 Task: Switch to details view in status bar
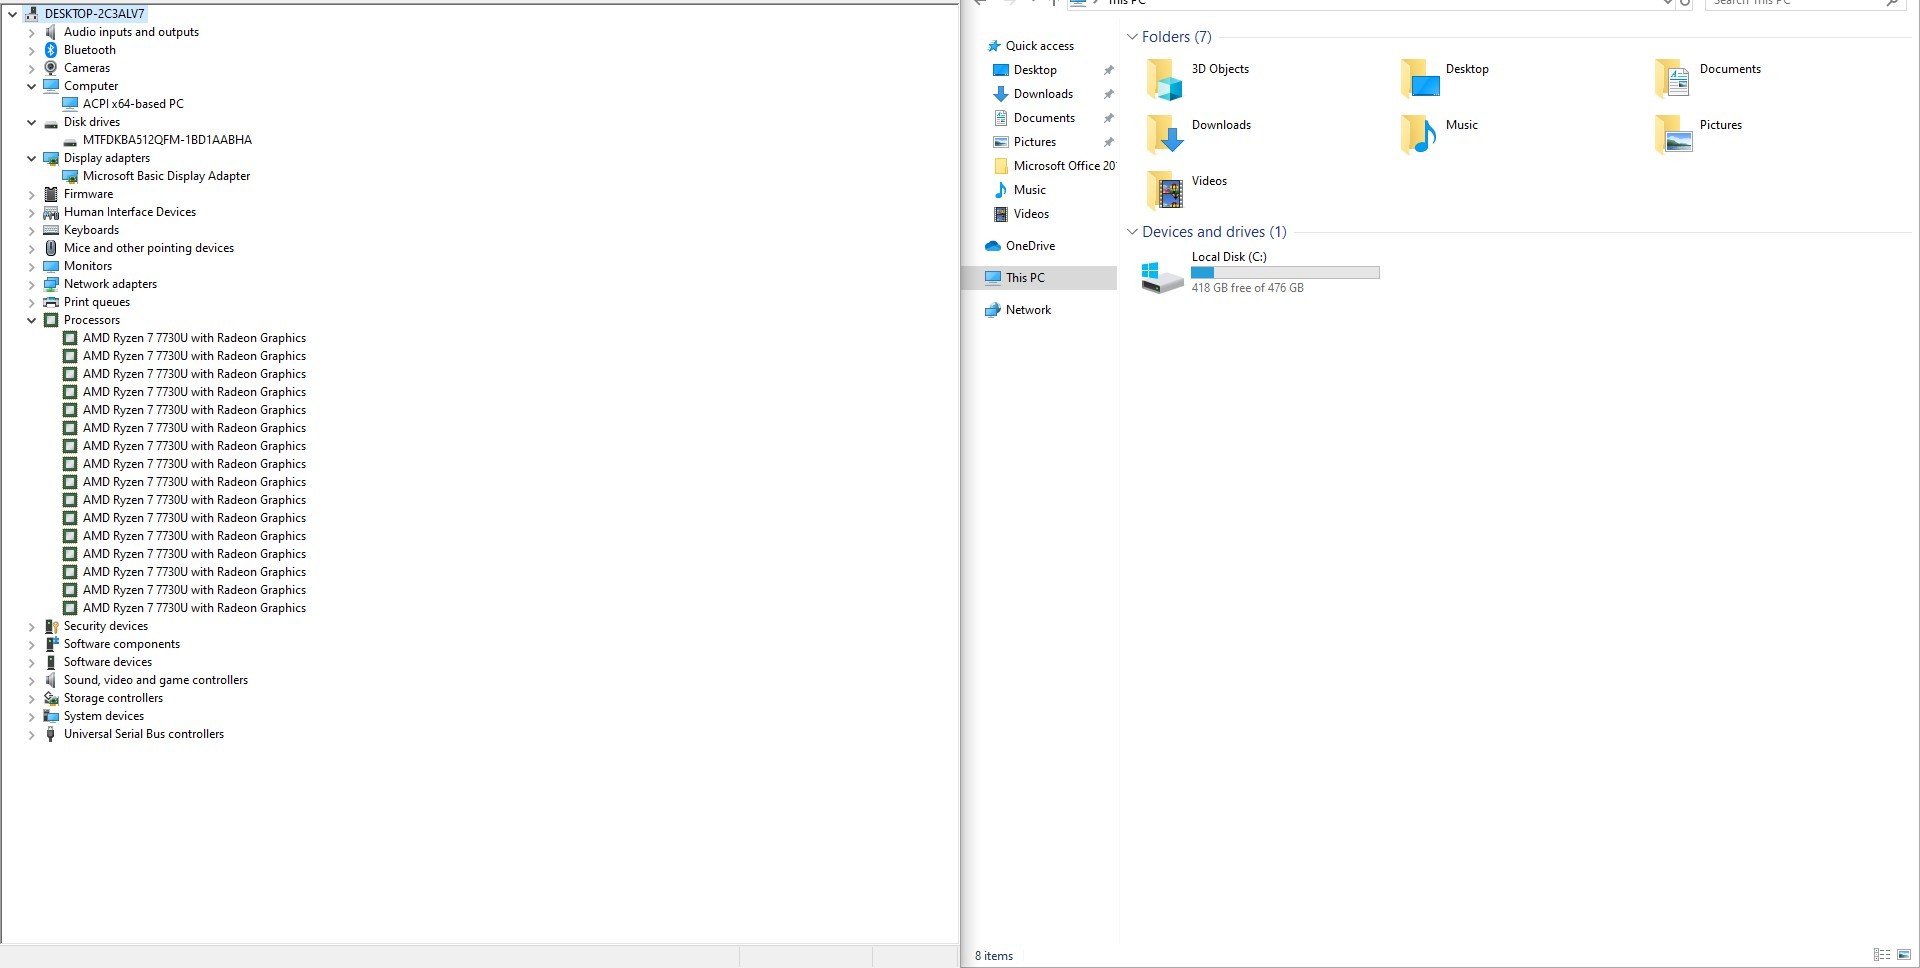click(x=1882, y=955)
